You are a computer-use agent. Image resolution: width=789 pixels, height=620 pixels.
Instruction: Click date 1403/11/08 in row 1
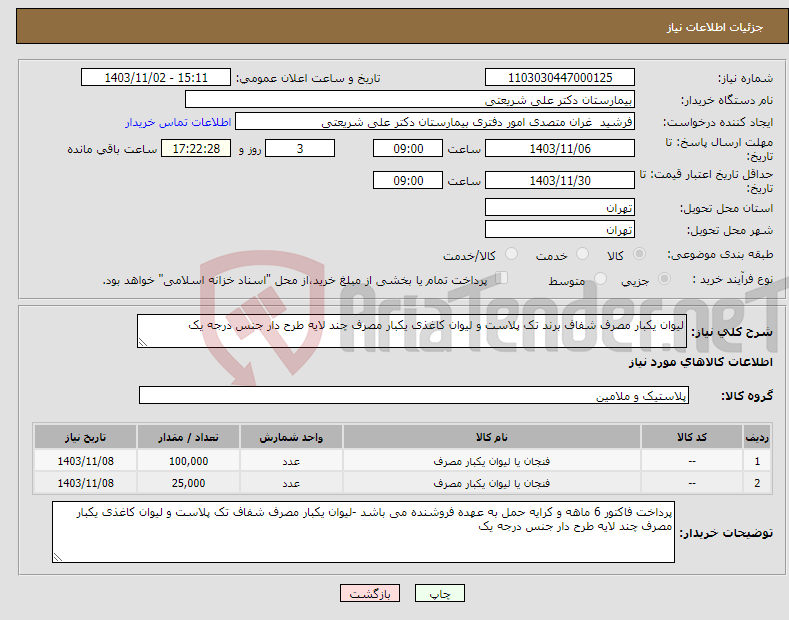pos(86,460)
